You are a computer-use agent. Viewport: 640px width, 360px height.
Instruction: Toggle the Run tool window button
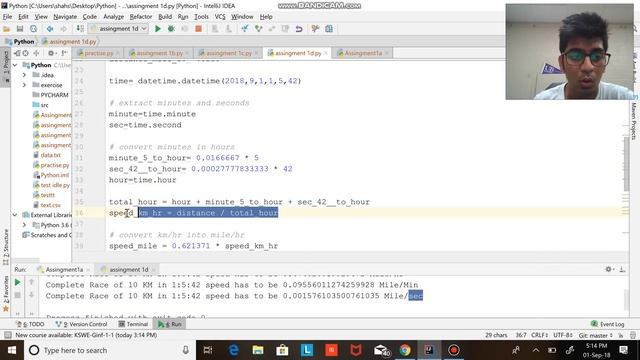point(170,324)
